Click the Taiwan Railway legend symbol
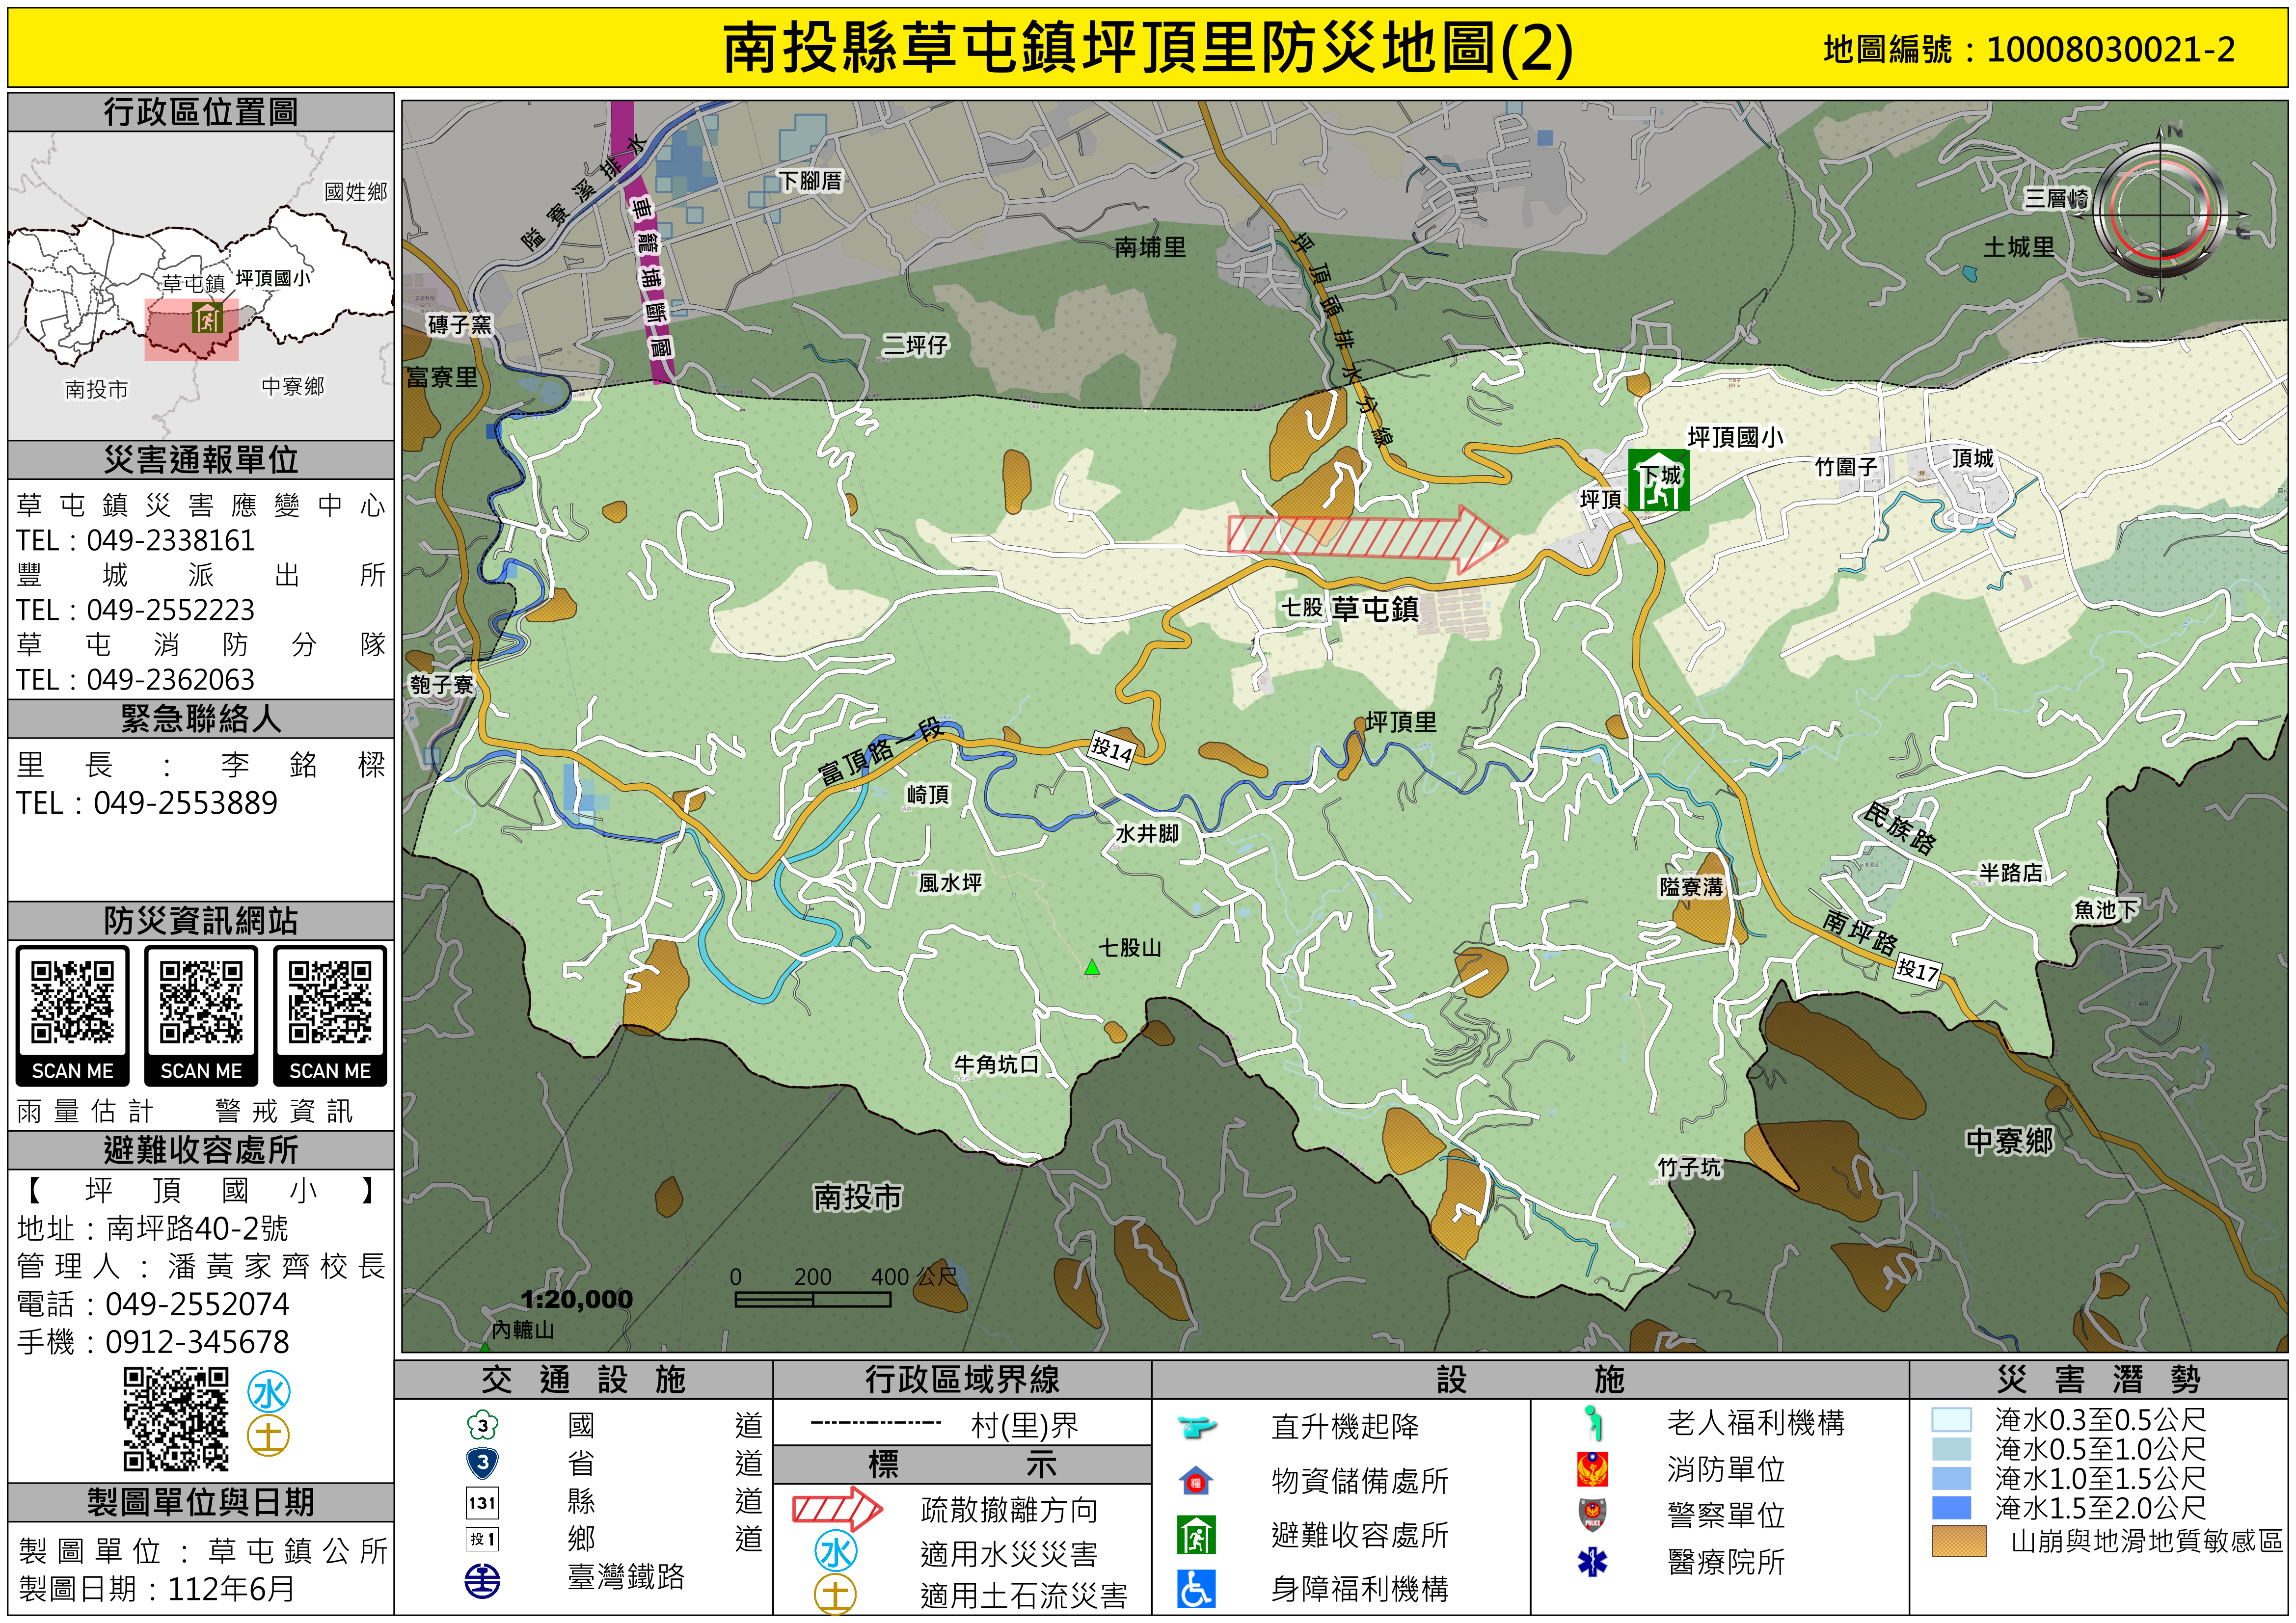2296x1623 pixels. 483,1581
